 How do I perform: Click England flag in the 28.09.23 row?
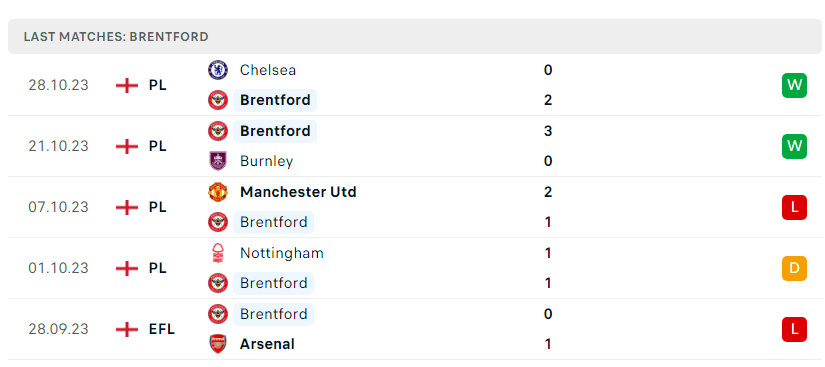click(x=127, y=330)
